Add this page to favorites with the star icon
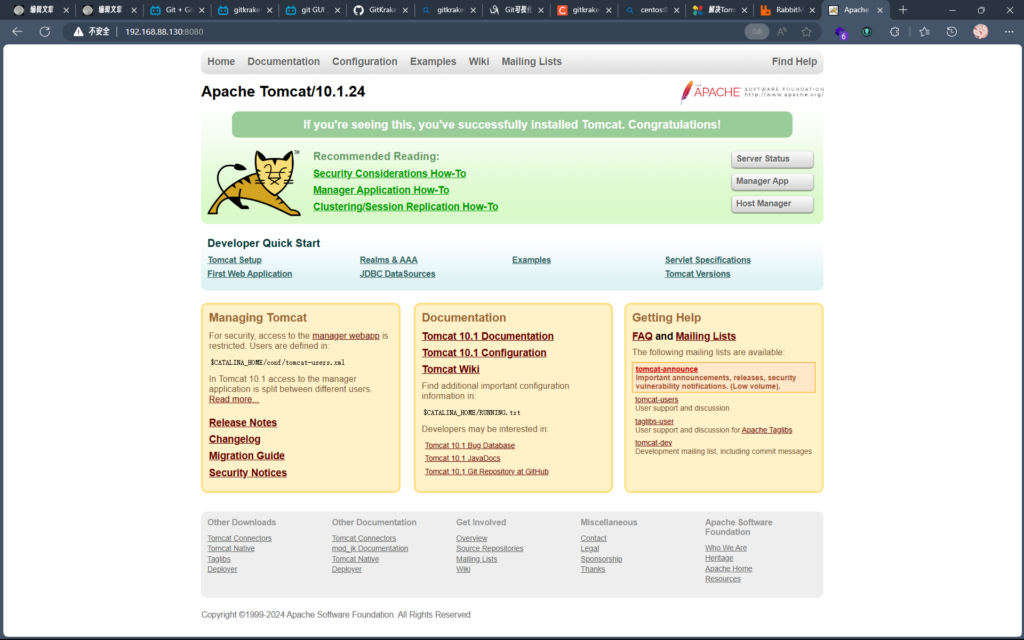This screenshot has width=1024, height=640. pos(807,31)
